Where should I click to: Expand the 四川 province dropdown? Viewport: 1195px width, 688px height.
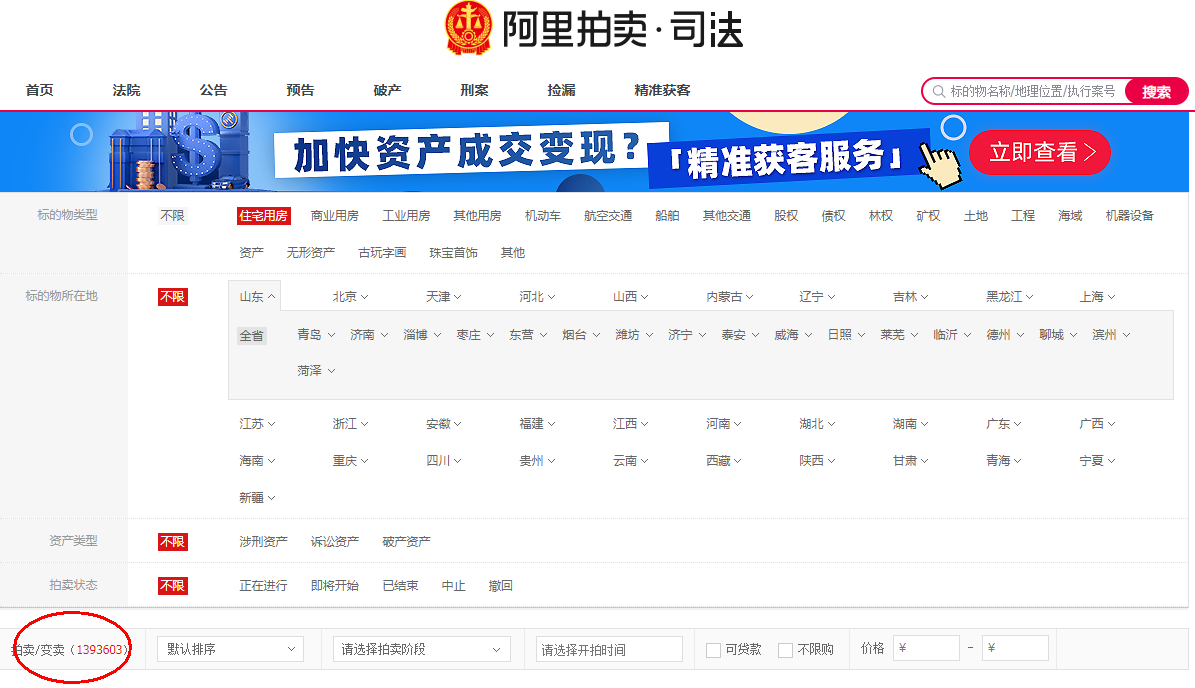[444, 460]
